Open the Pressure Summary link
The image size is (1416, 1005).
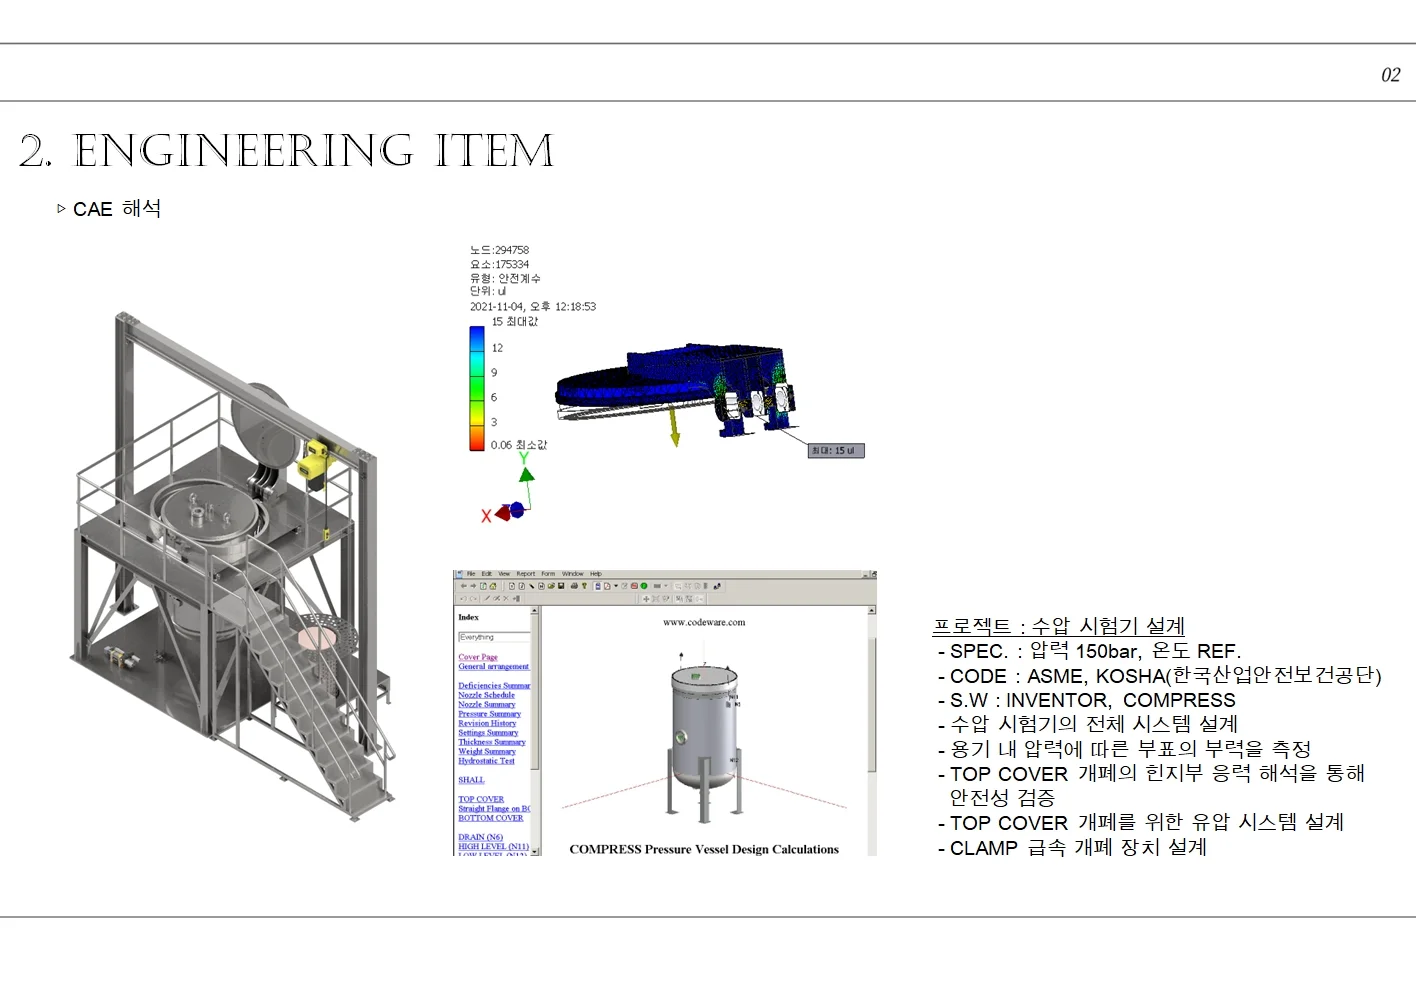[490, 714]
